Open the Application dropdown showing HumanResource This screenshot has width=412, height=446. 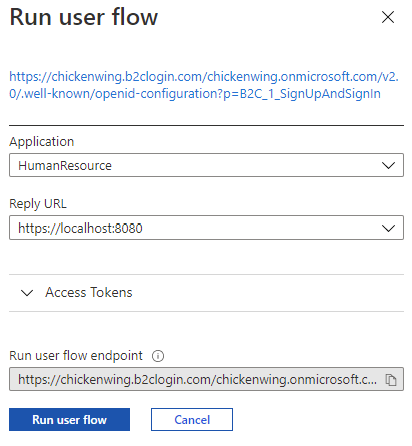tap(206, 165)
